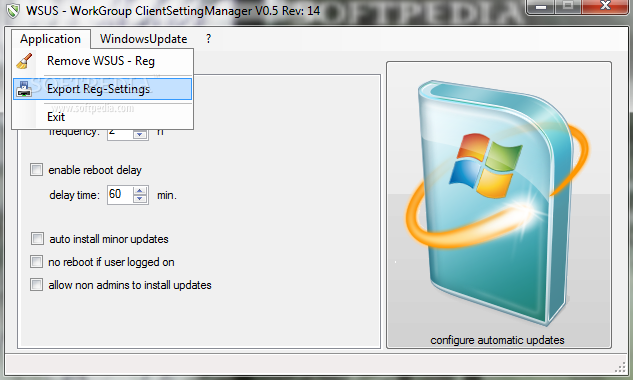Decrease frequency value with down arrow
The height and width of the screenshot is (380, 633).
click(140, 134)
